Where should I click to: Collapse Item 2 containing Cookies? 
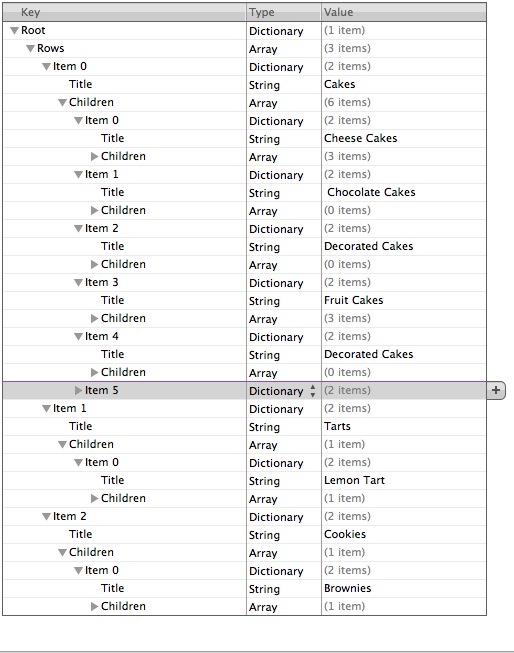point(47,516)
